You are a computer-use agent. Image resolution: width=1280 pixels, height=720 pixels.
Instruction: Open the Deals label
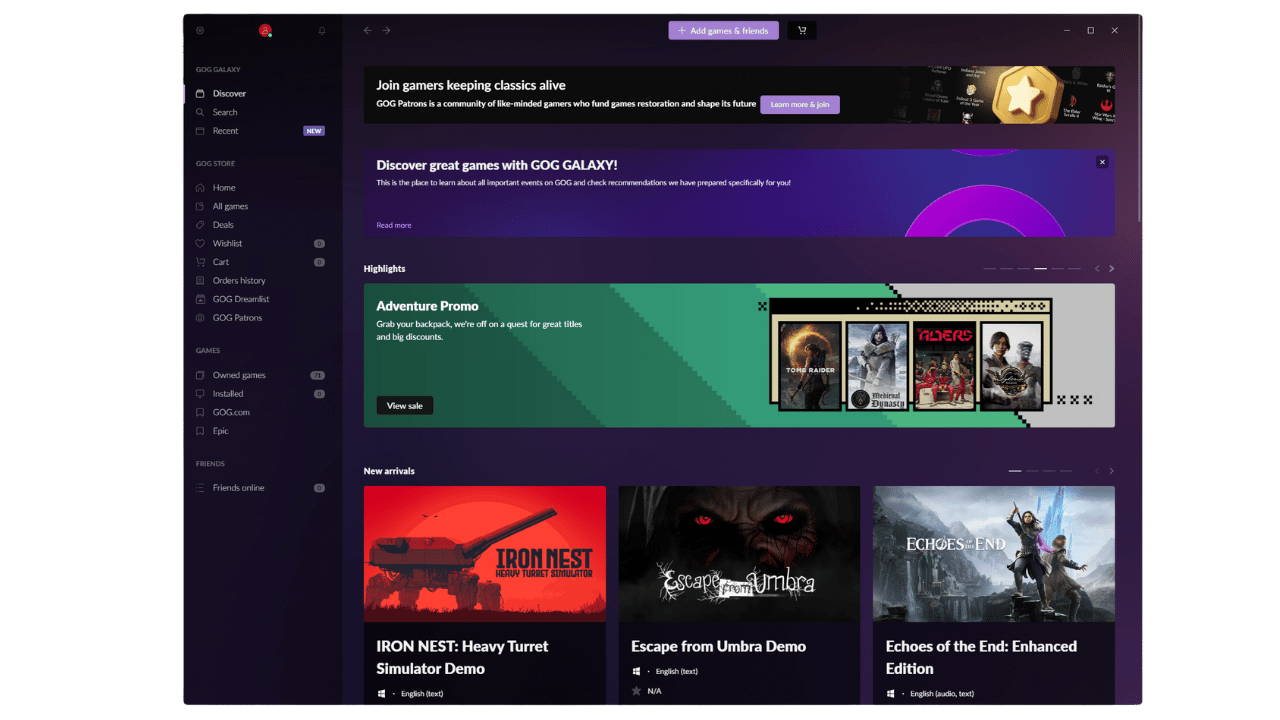click(223, 225)
